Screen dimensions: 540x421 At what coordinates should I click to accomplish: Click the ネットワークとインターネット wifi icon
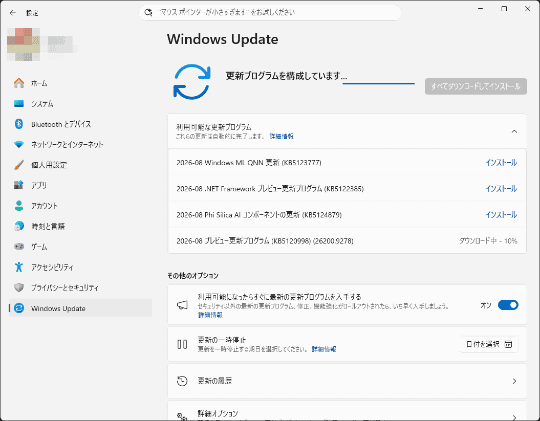point(19,144)
